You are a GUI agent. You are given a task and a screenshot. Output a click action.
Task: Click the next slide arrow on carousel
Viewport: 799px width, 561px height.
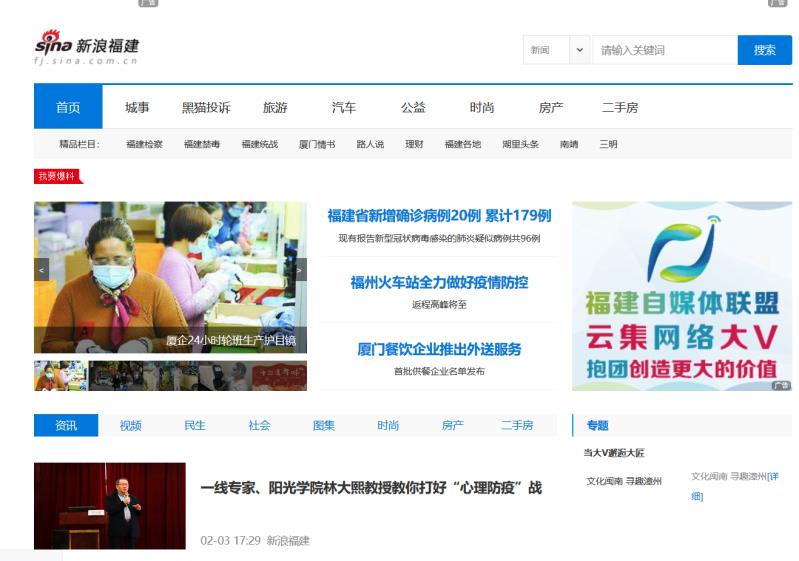point(299,269)
